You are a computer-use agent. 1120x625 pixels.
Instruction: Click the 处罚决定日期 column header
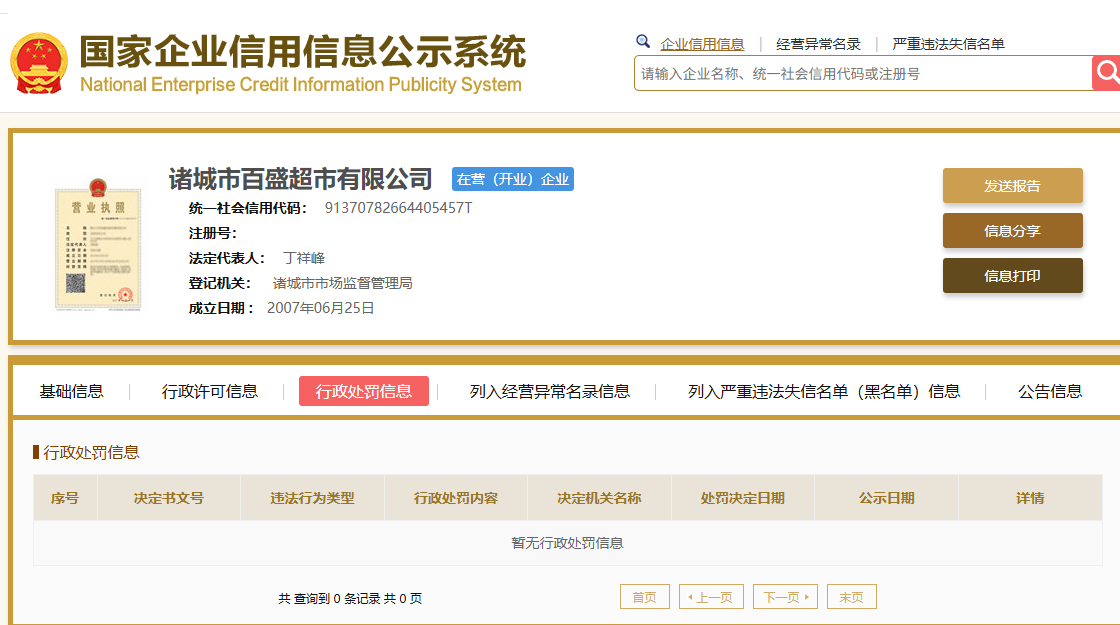[743, 498]
